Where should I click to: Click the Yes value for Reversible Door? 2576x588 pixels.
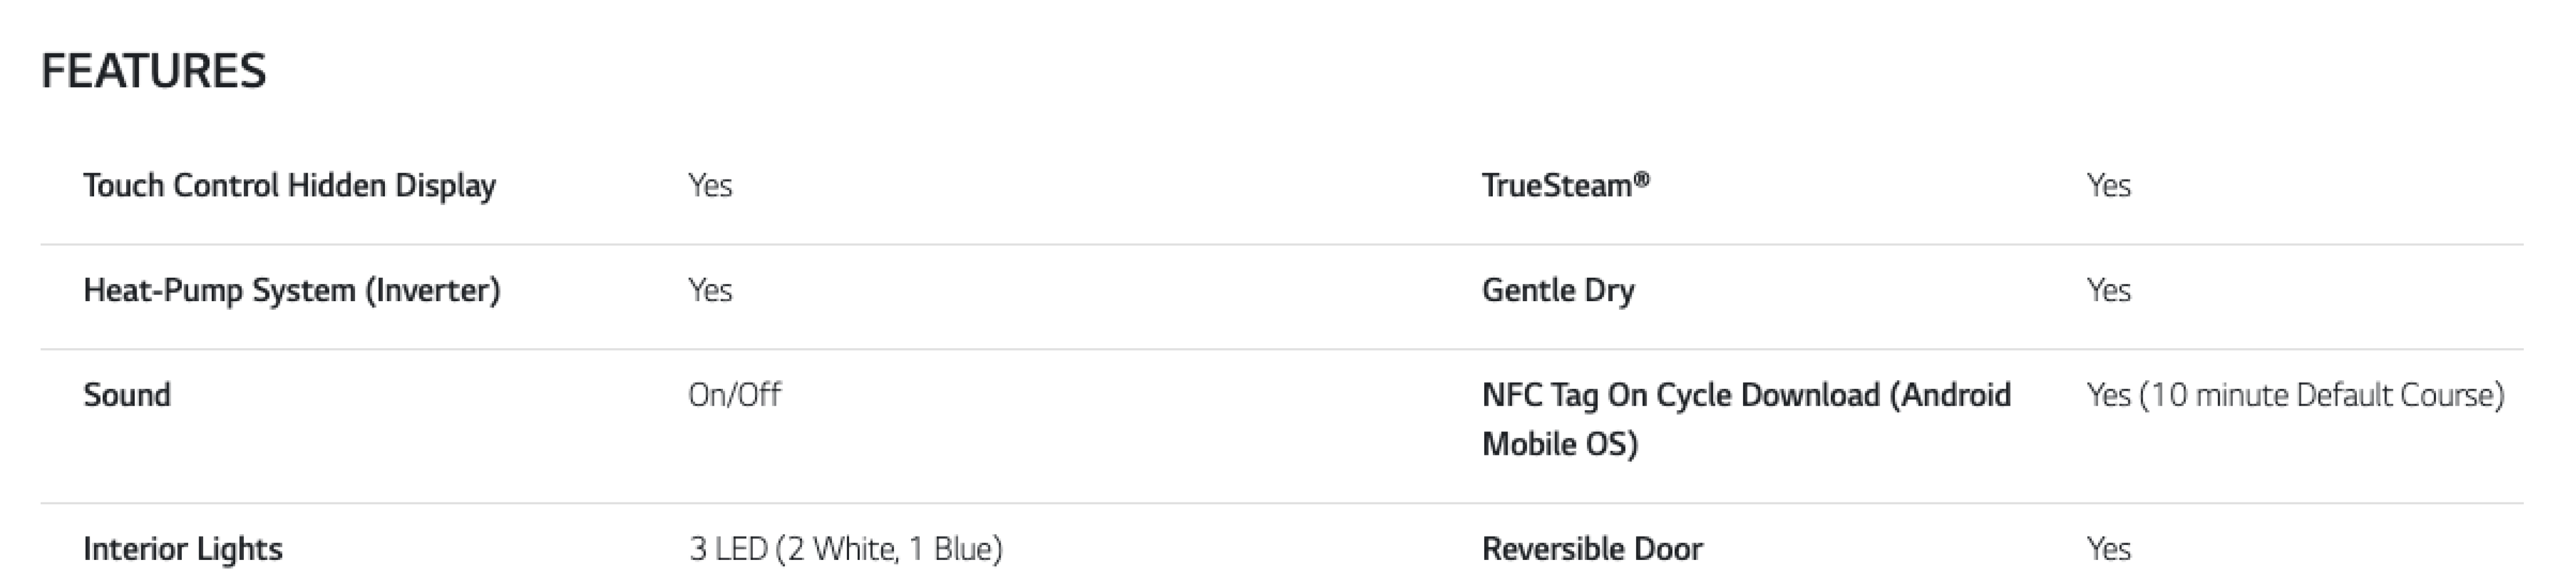click(2108, 549)
